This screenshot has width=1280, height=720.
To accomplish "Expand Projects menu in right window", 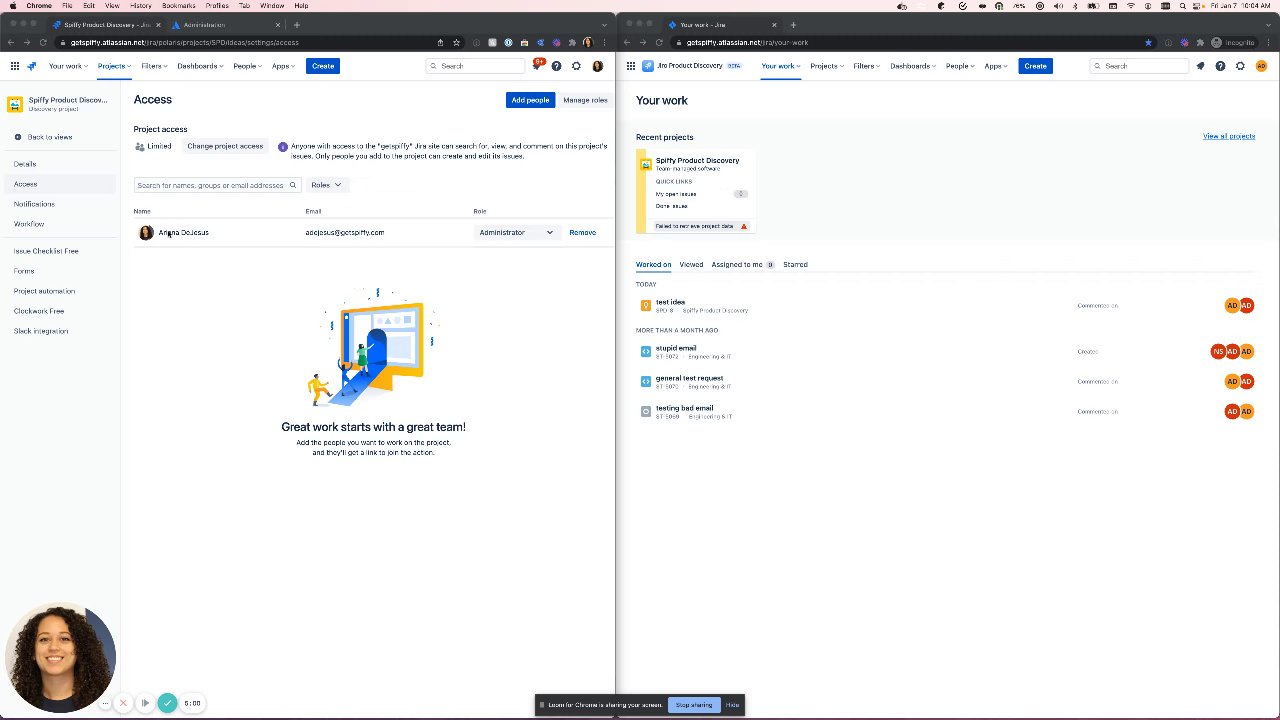I will point(827,66).
